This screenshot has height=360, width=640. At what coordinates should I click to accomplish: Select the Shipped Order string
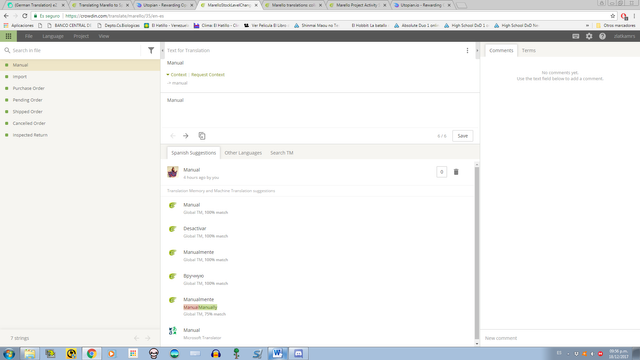coord(80,111)
